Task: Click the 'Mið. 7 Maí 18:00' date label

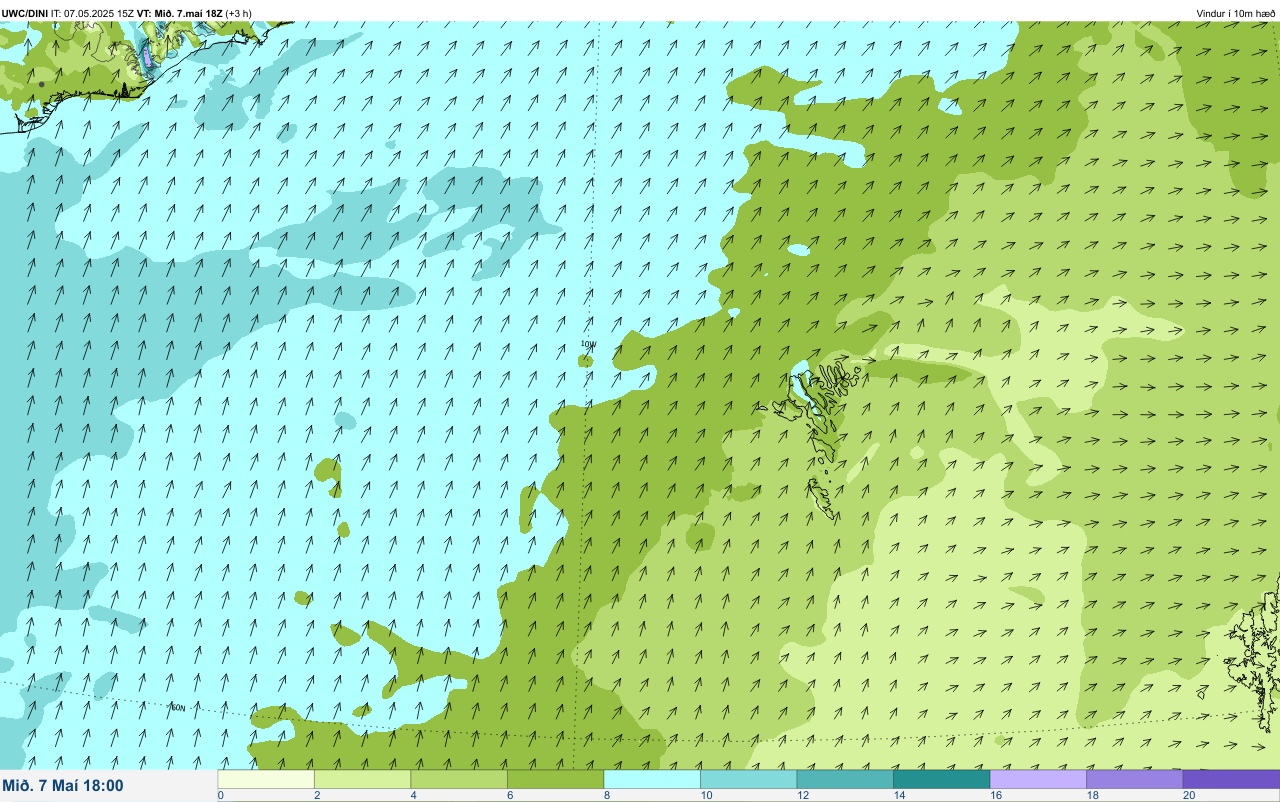Action: point(63,786)
